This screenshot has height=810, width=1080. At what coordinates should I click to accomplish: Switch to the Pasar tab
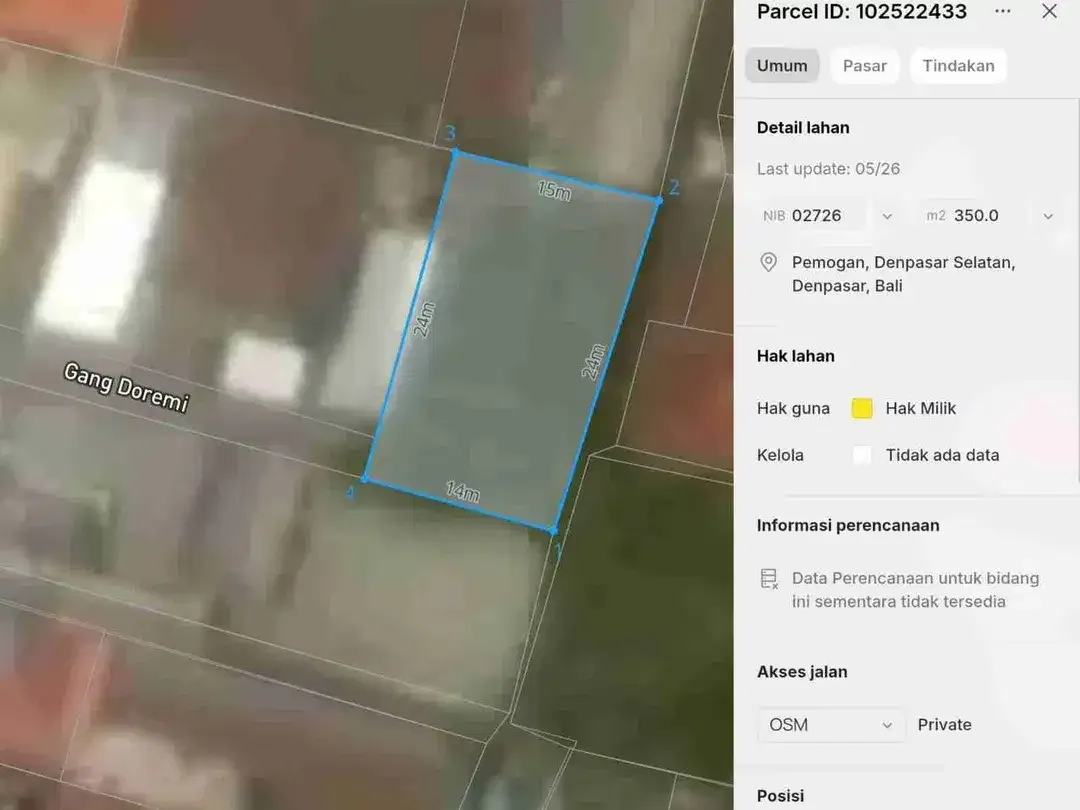(864, 65)
